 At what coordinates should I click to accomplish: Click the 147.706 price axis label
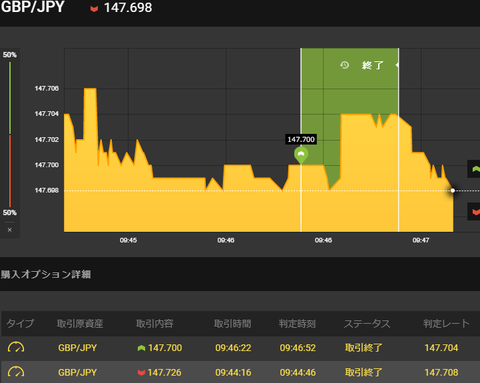pyautogui.click(x=47, y=88)
